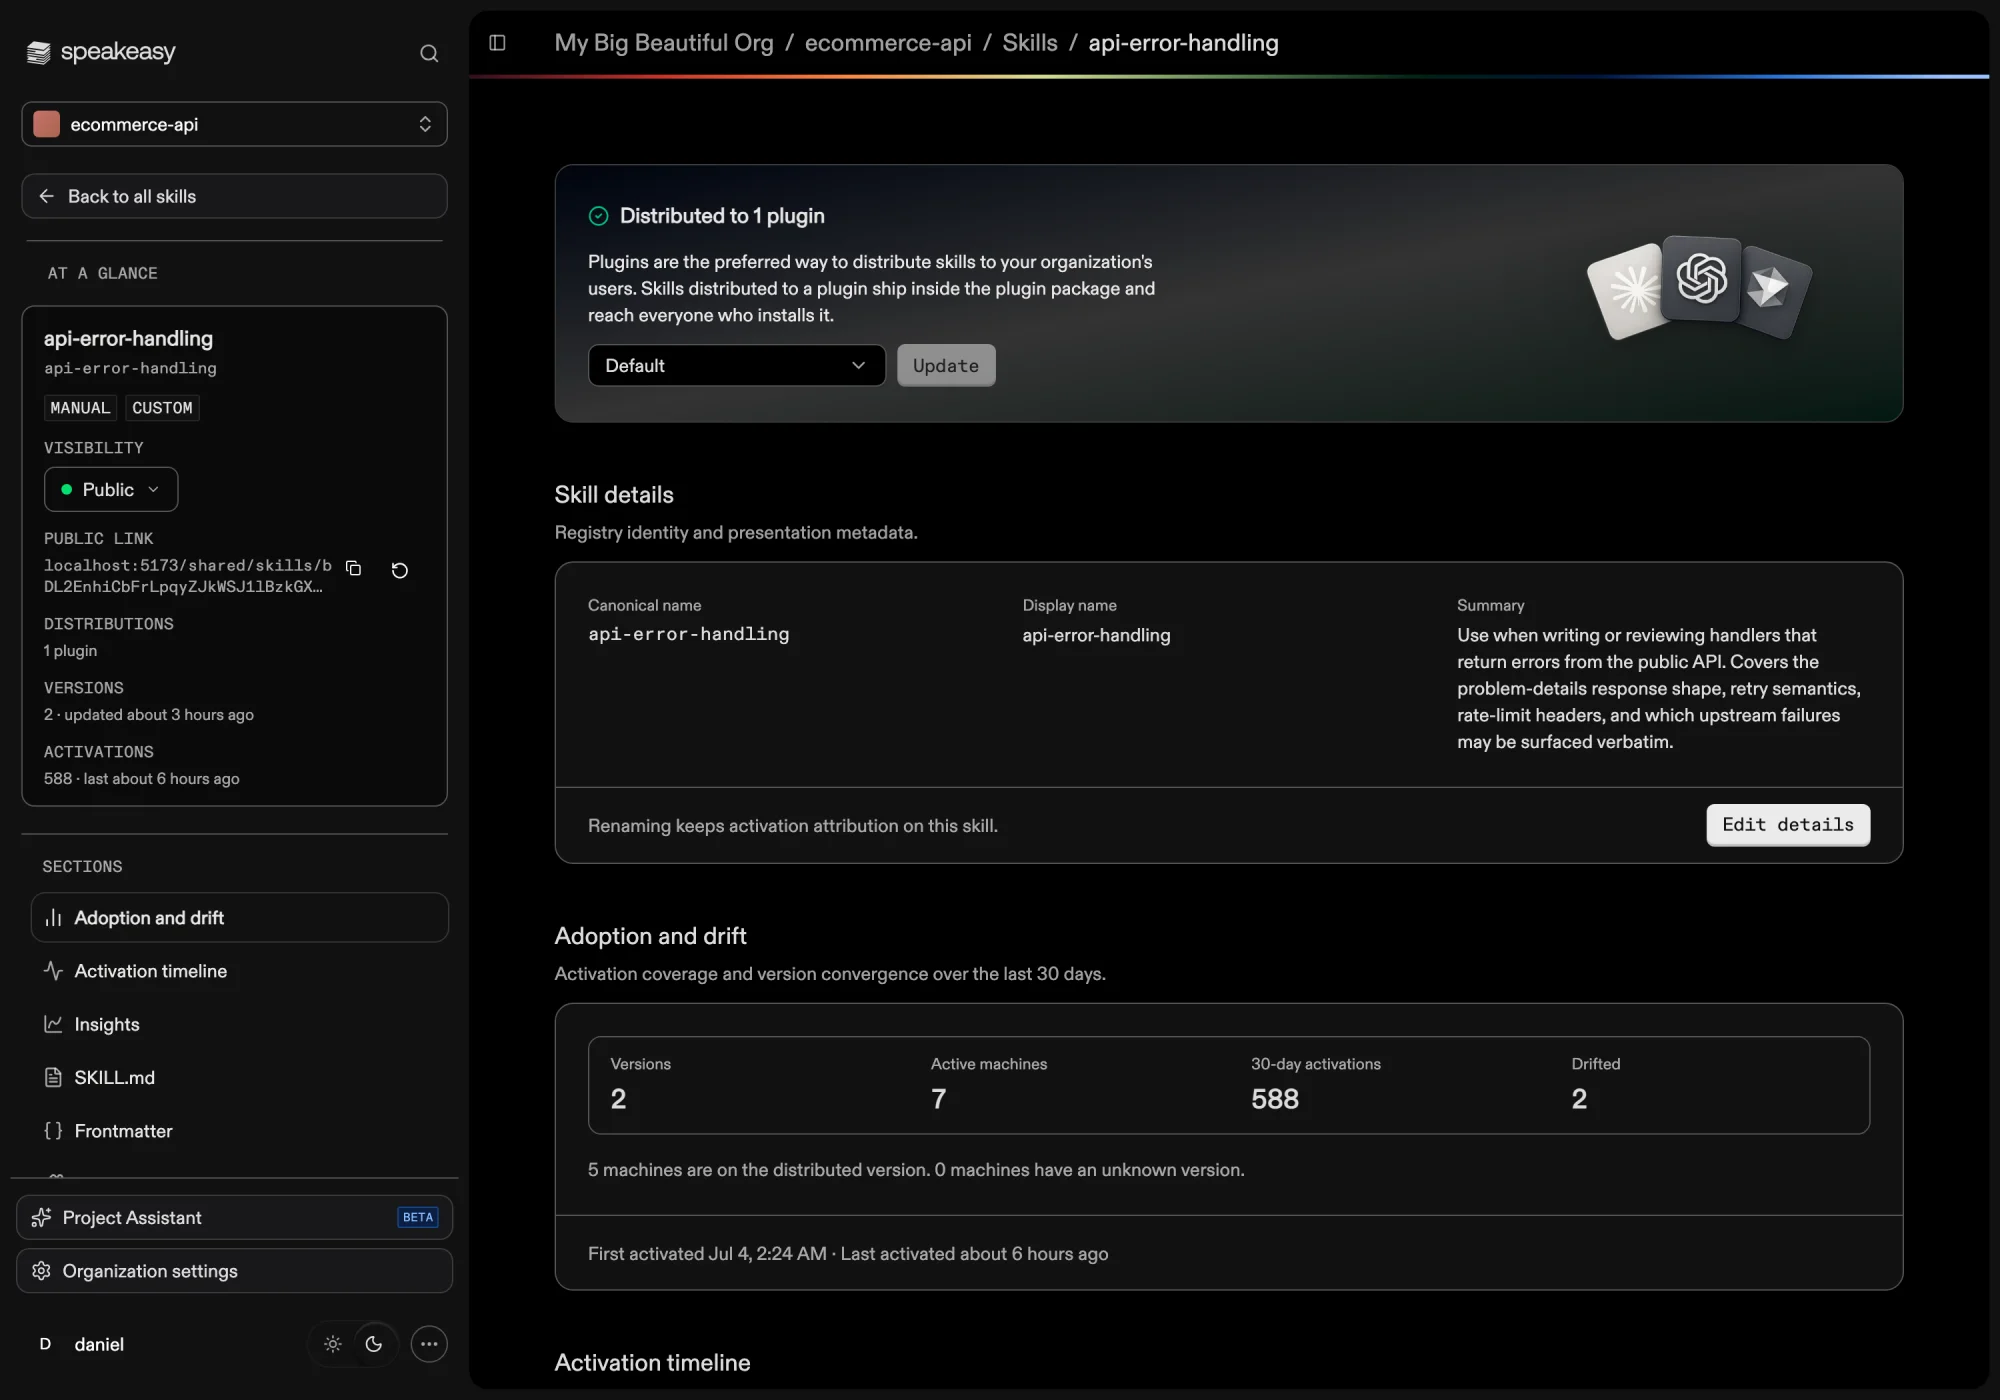Screen dimensions: 2000x1400
Task: Click the distributed check-circle icon
Action: click(x=599, y=216)
